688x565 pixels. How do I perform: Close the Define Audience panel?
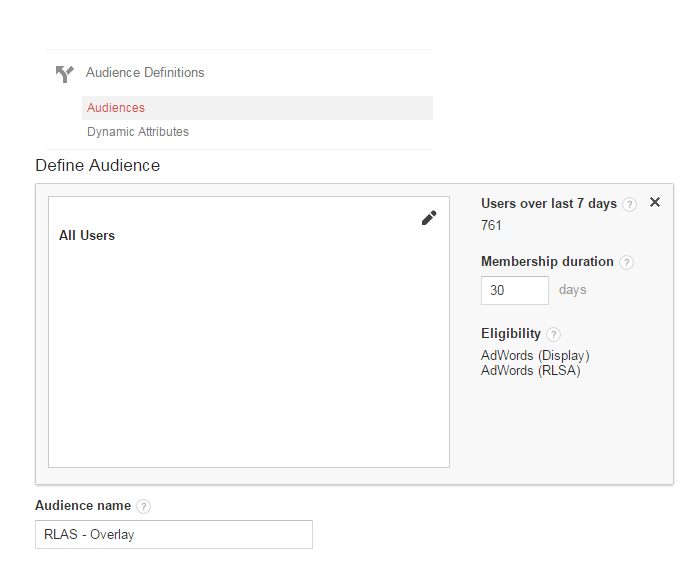click(655, 202)
